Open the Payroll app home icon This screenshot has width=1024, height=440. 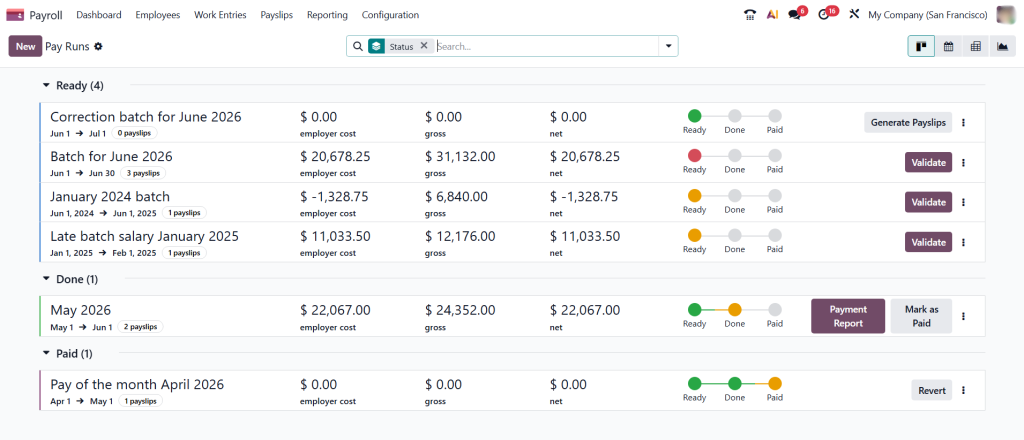tap(15, 14)
